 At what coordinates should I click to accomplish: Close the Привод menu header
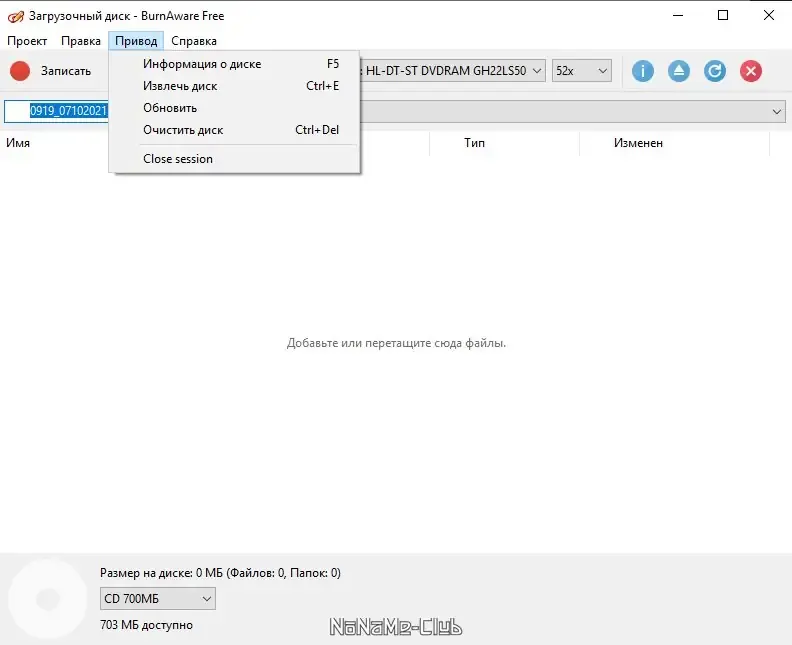point(136,41)
